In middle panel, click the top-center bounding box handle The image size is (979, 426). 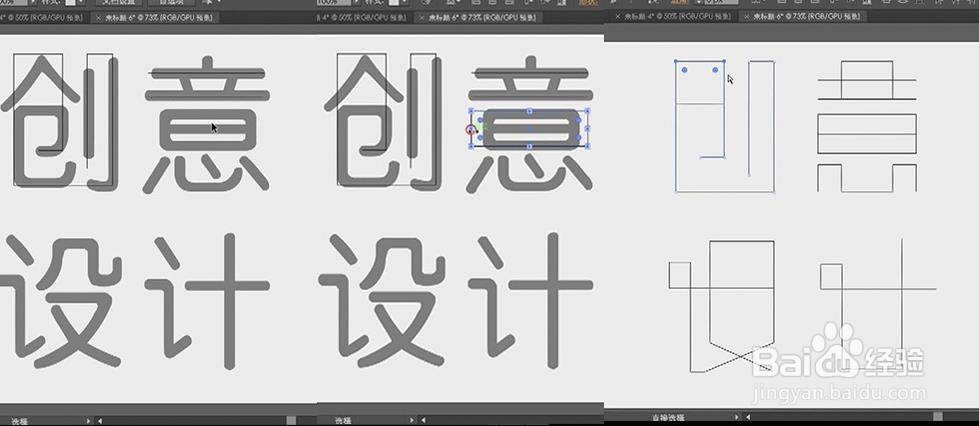pos(529,111)
